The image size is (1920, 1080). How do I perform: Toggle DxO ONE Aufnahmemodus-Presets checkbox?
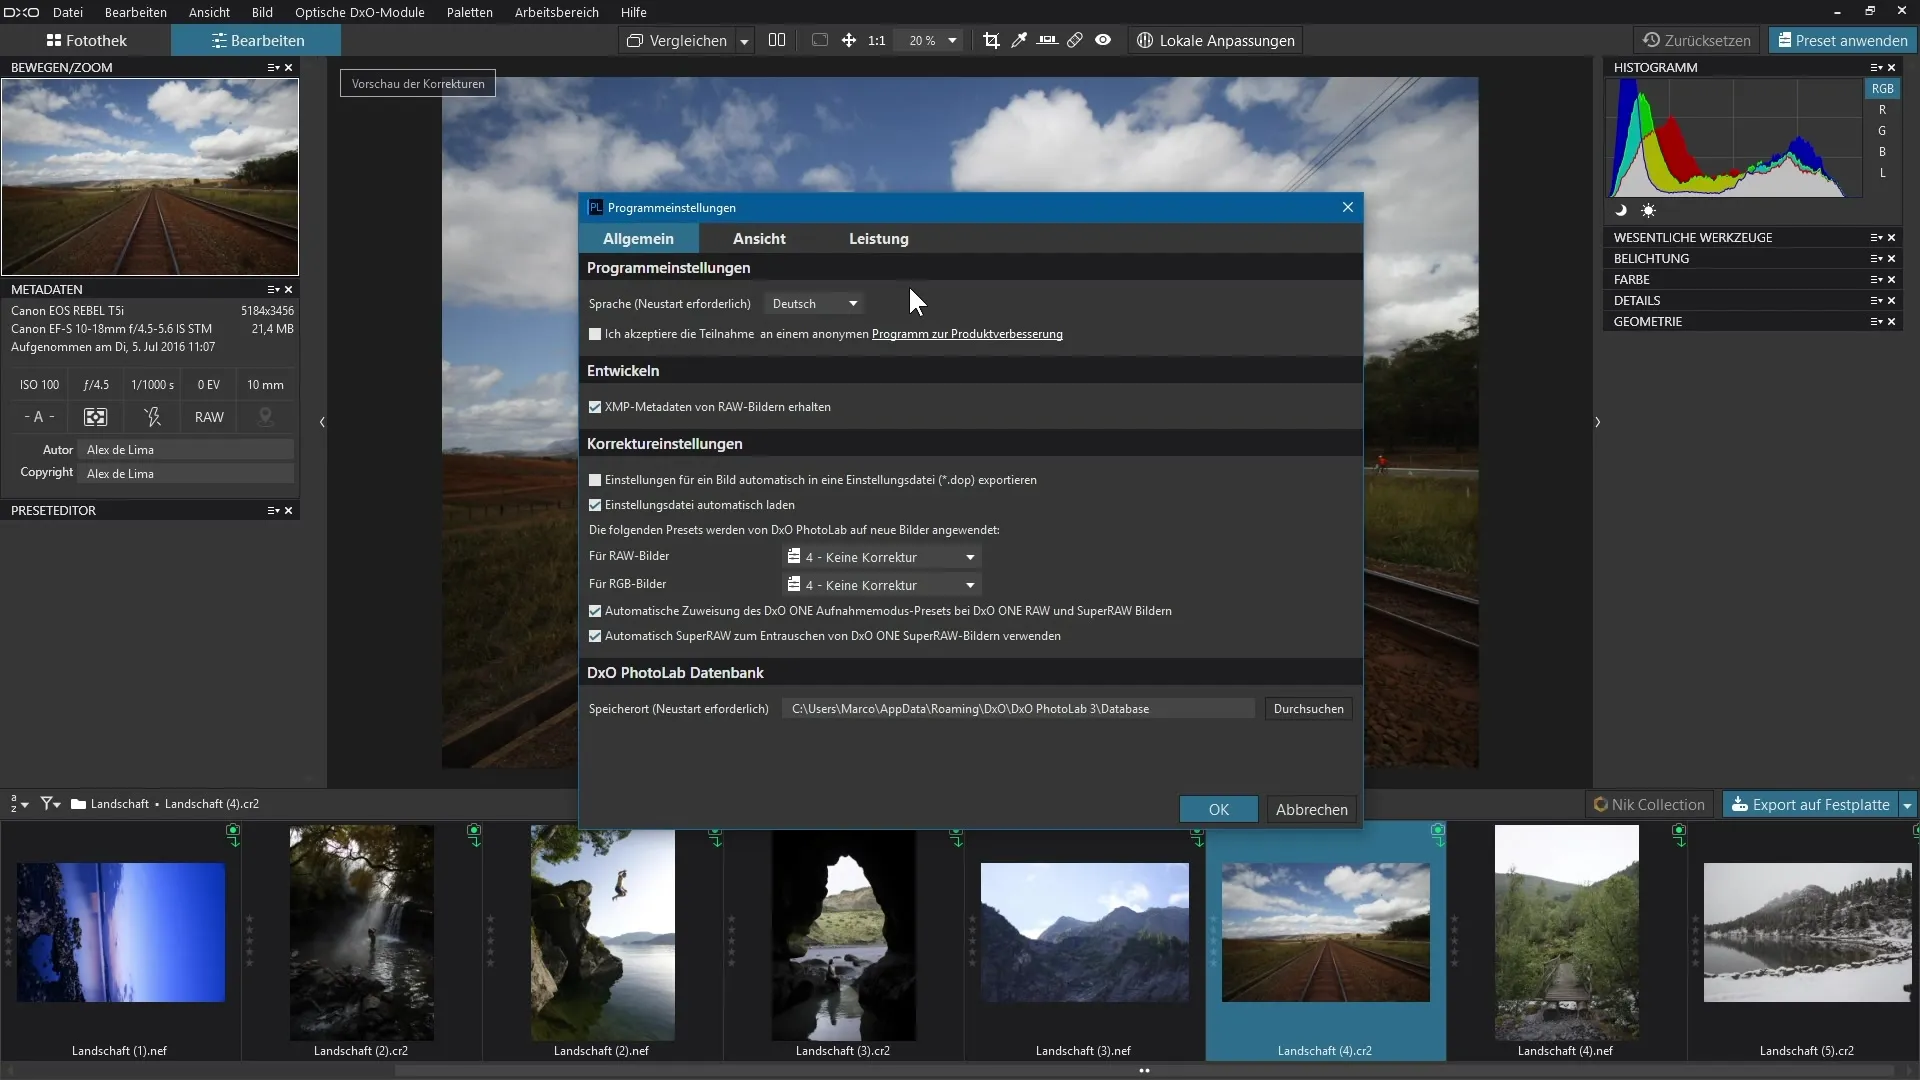coord(595,611)
